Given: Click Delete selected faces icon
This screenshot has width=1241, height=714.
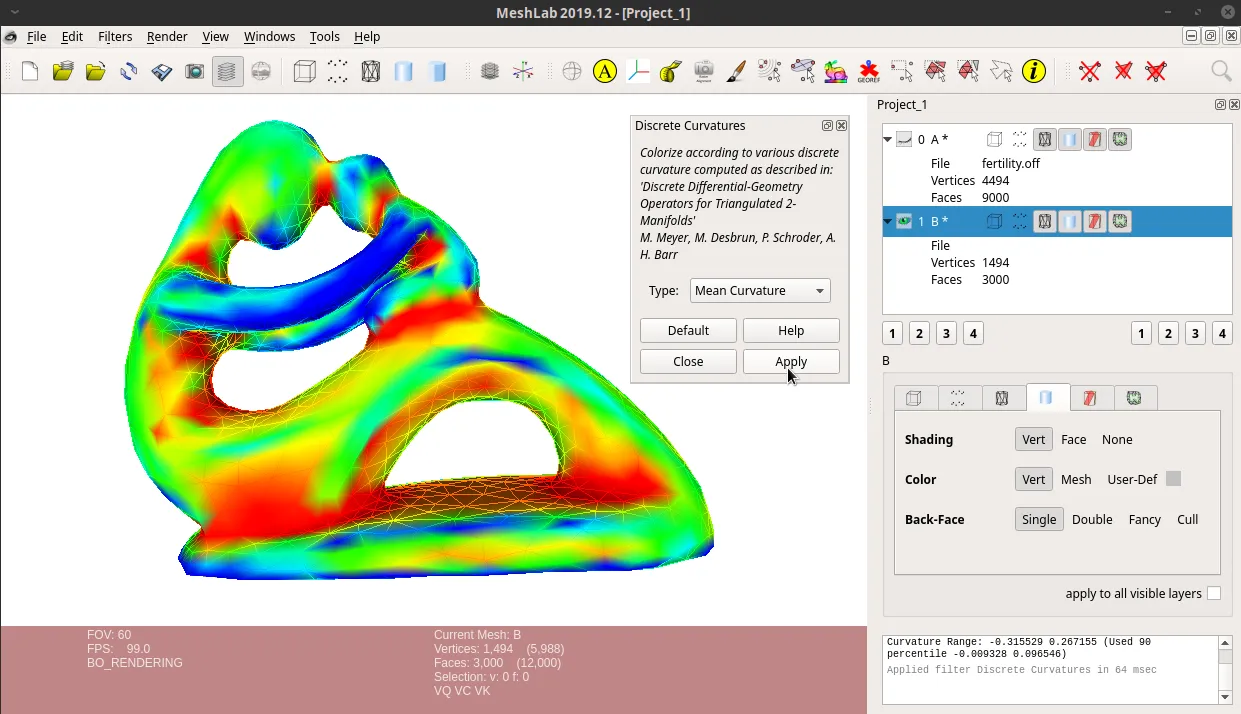Looking at the screenshot, I should (1123, 71).
